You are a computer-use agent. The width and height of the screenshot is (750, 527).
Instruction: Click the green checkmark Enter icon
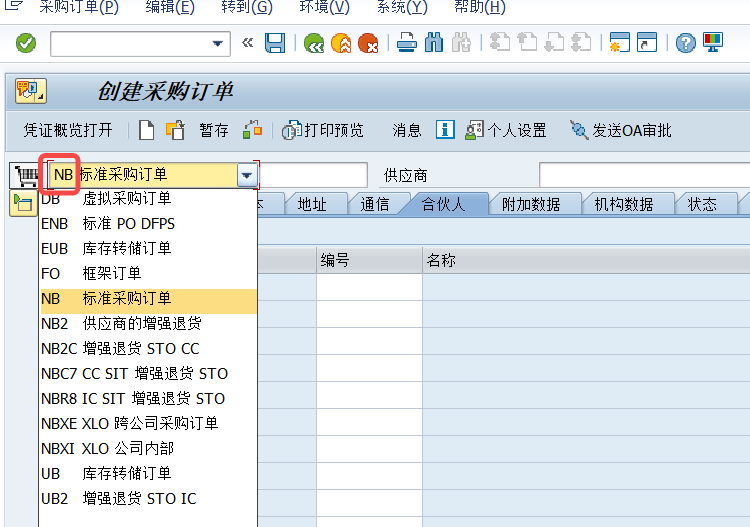26,44
